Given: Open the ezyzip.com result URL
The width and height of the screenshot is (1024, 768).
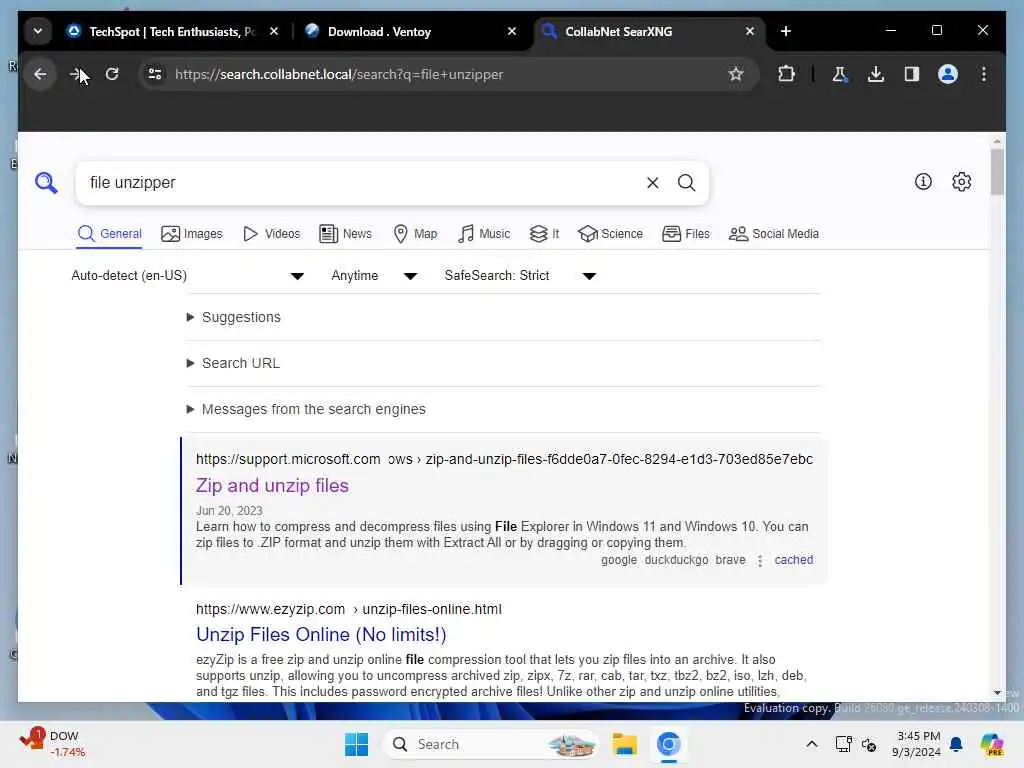Looking at the screenshot, I should 349,609.
